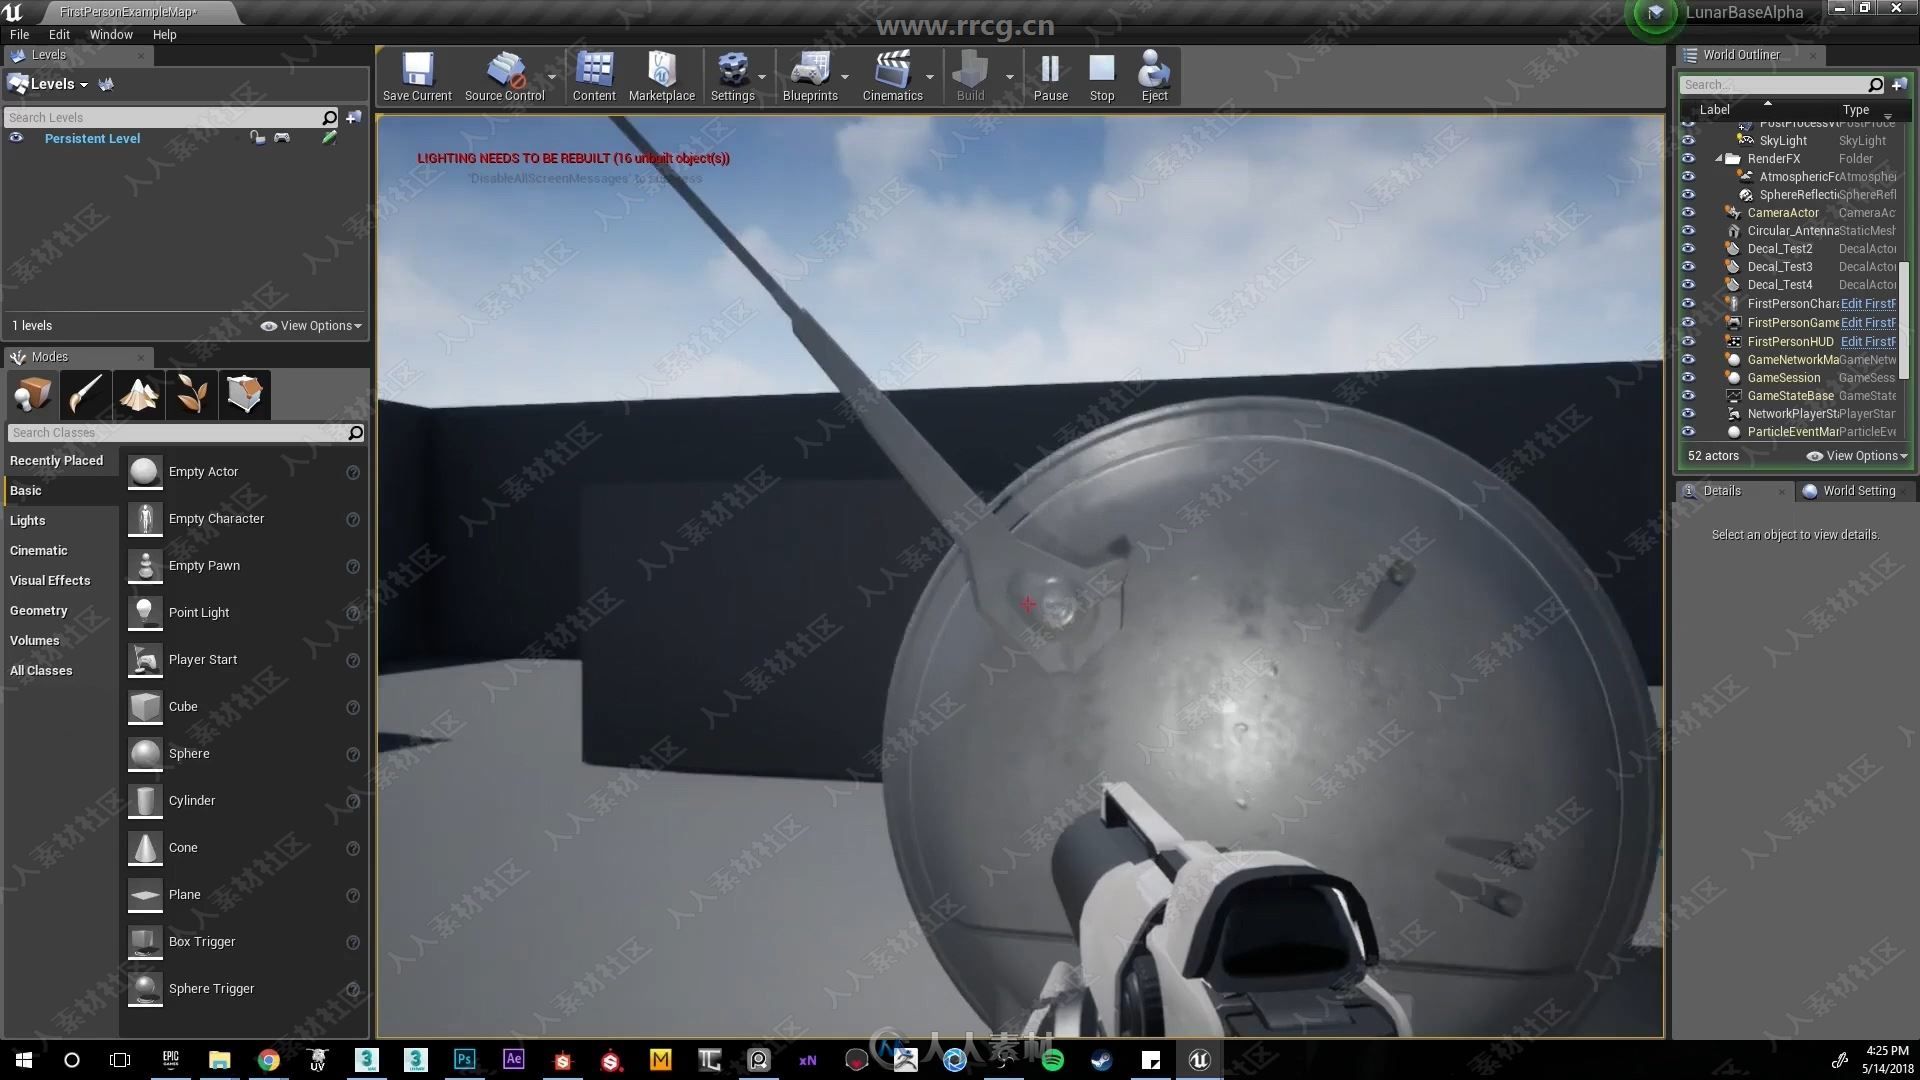Toggle visibility of GameSession actor
Screen dimensions: 1920x1080
tap(1689, 378)
